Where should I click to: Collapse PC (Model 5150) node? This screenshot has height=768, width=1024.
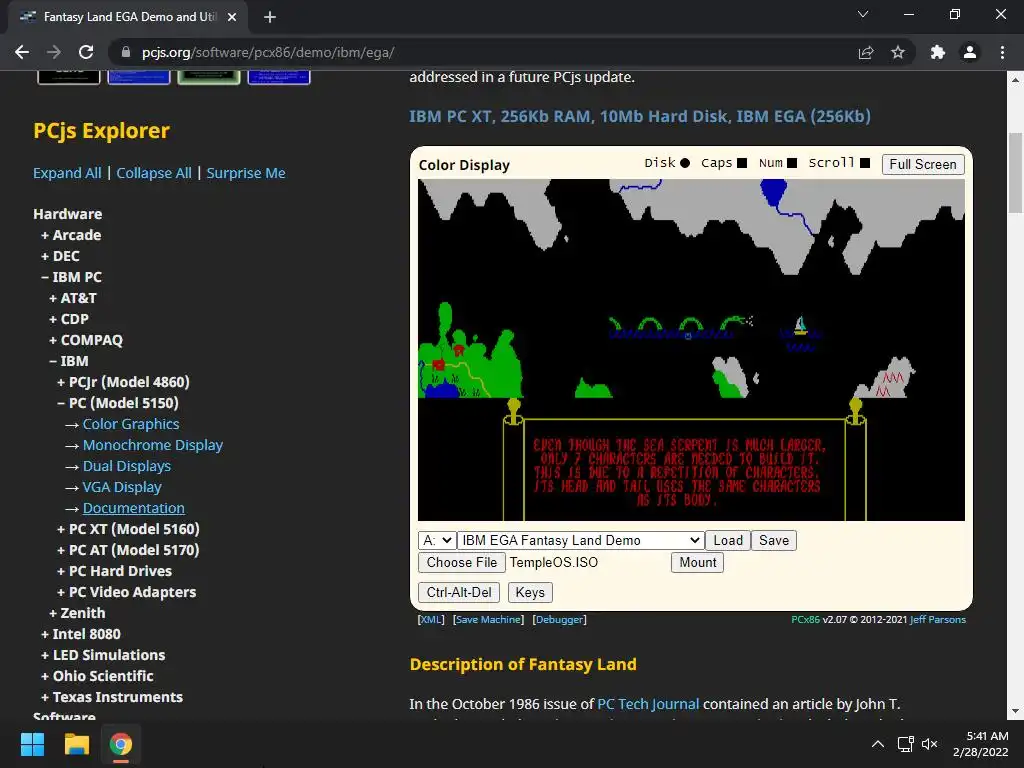click(x=118, y=403)
